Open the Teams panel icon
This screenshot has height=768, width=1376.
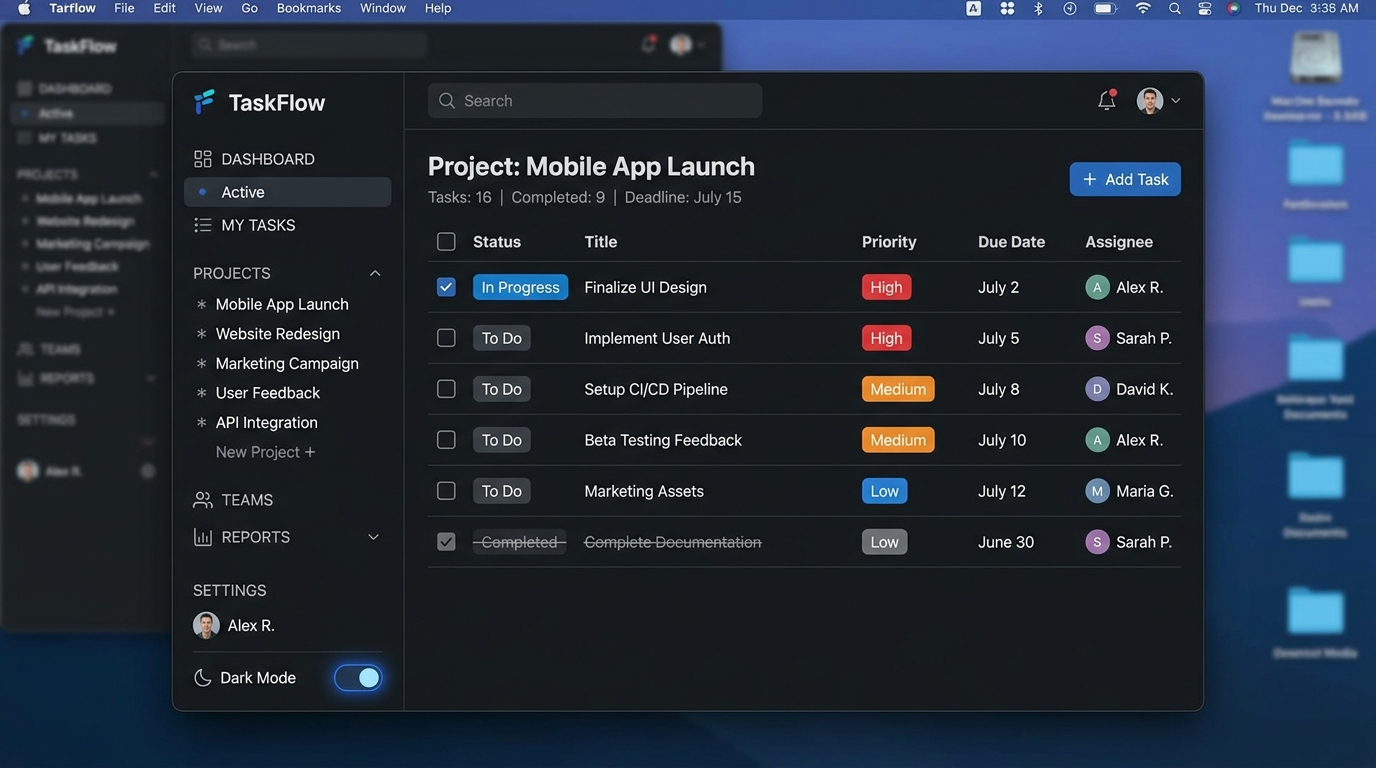(202, 499)
